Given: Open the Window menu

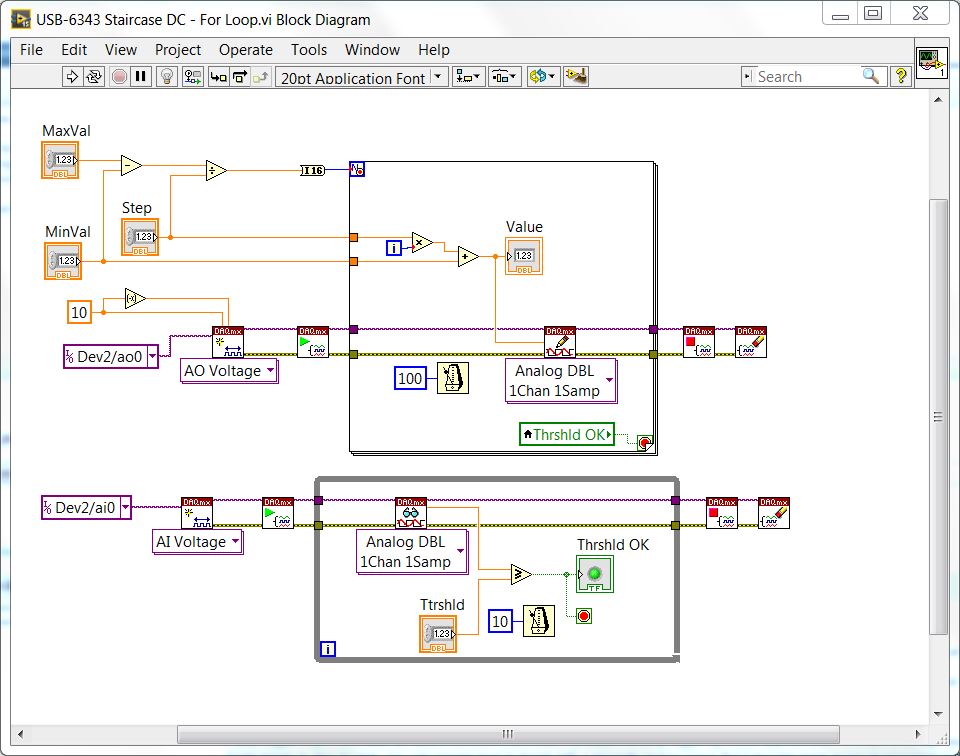Looking at the screenshot, I should point(372,50).
